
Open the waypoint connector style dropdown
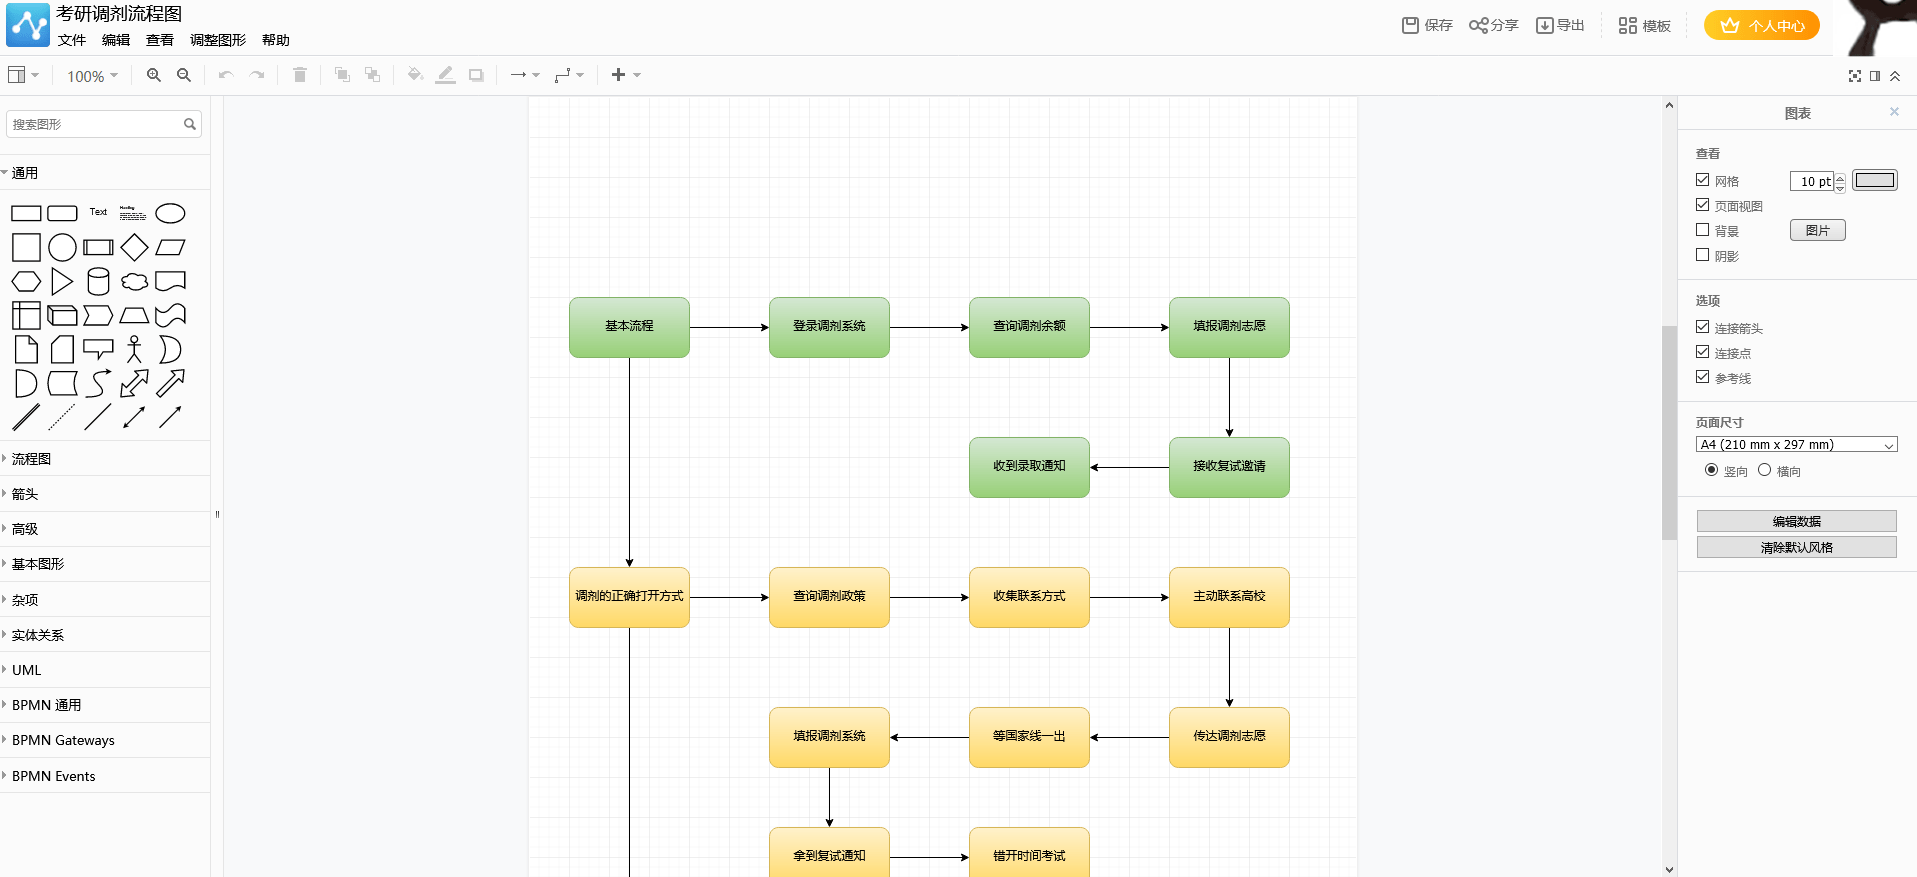coord(569,75)
